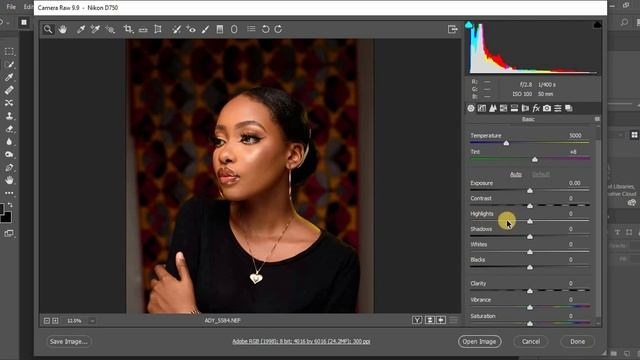640x360 pixels.
Task: Switch to the Camera Calibration panel tab
Action: (x=547, y=108)
